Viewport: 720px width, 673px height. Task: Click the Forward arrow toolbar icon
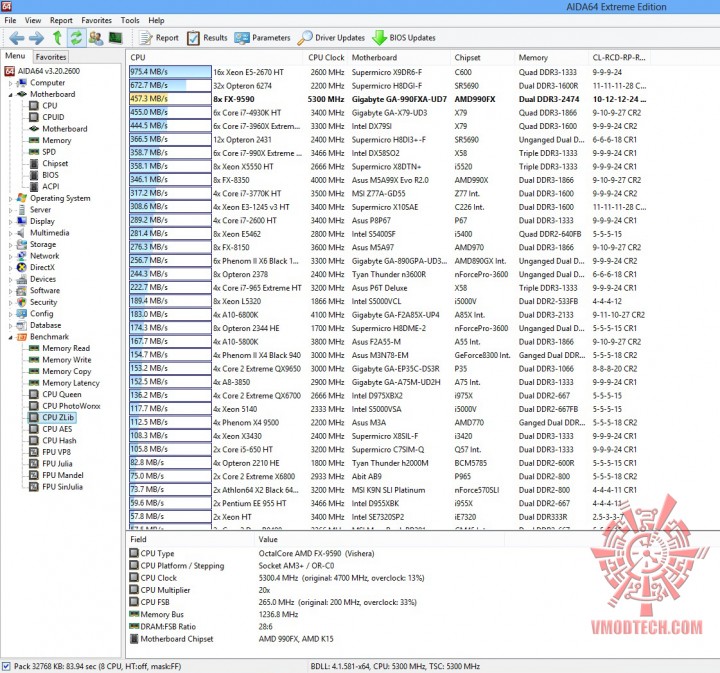coord(36,38)
